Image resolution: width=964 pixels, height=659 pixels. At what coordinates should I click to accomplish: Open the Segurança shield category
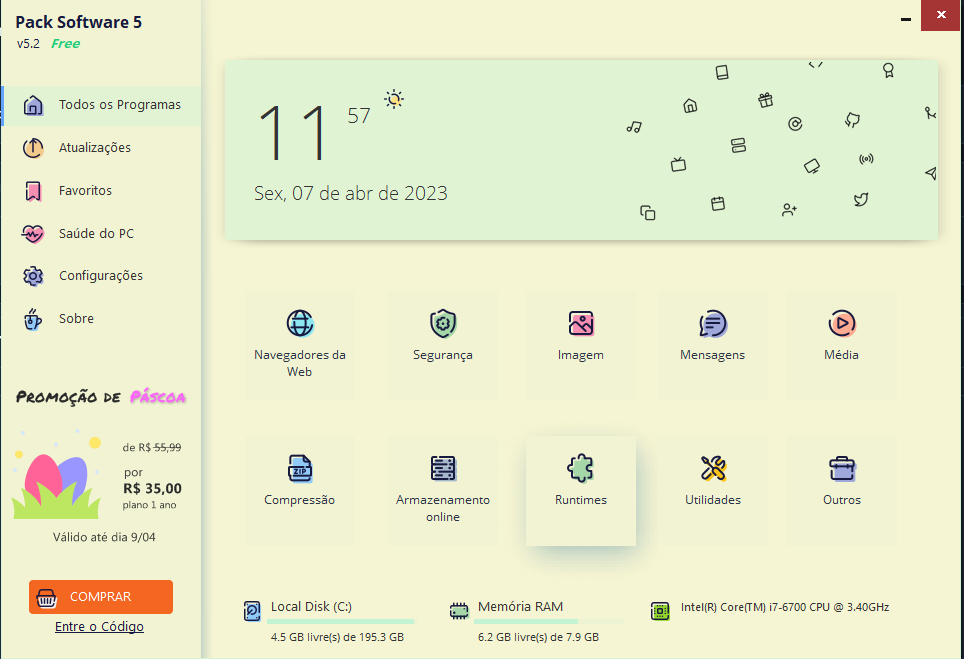pyautogui.click(x=443, y=346)
